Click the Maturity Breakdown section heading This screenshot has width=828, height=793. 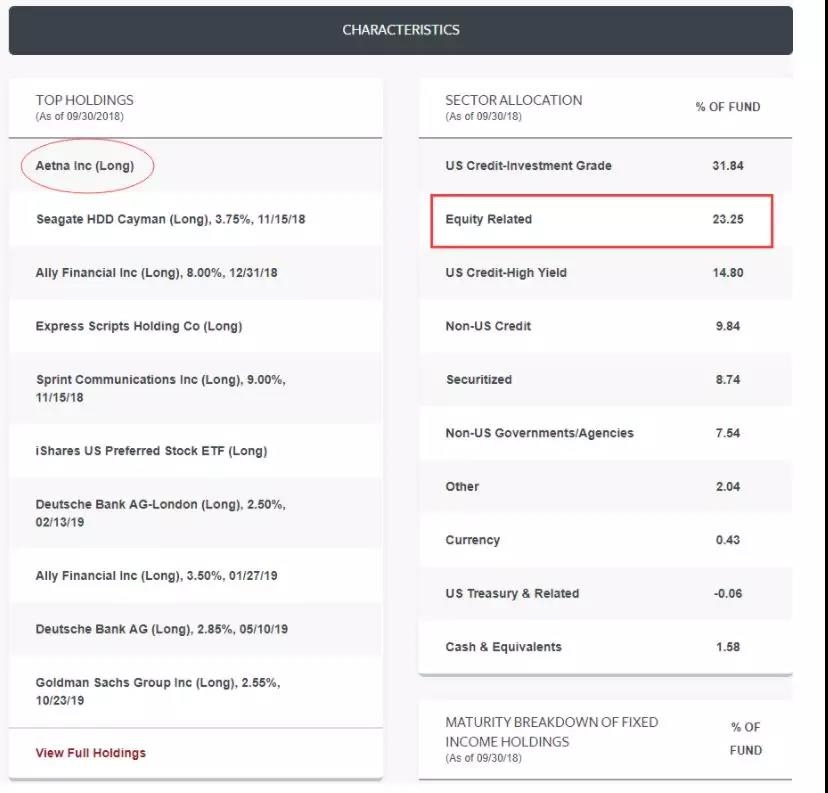point(552,732)
